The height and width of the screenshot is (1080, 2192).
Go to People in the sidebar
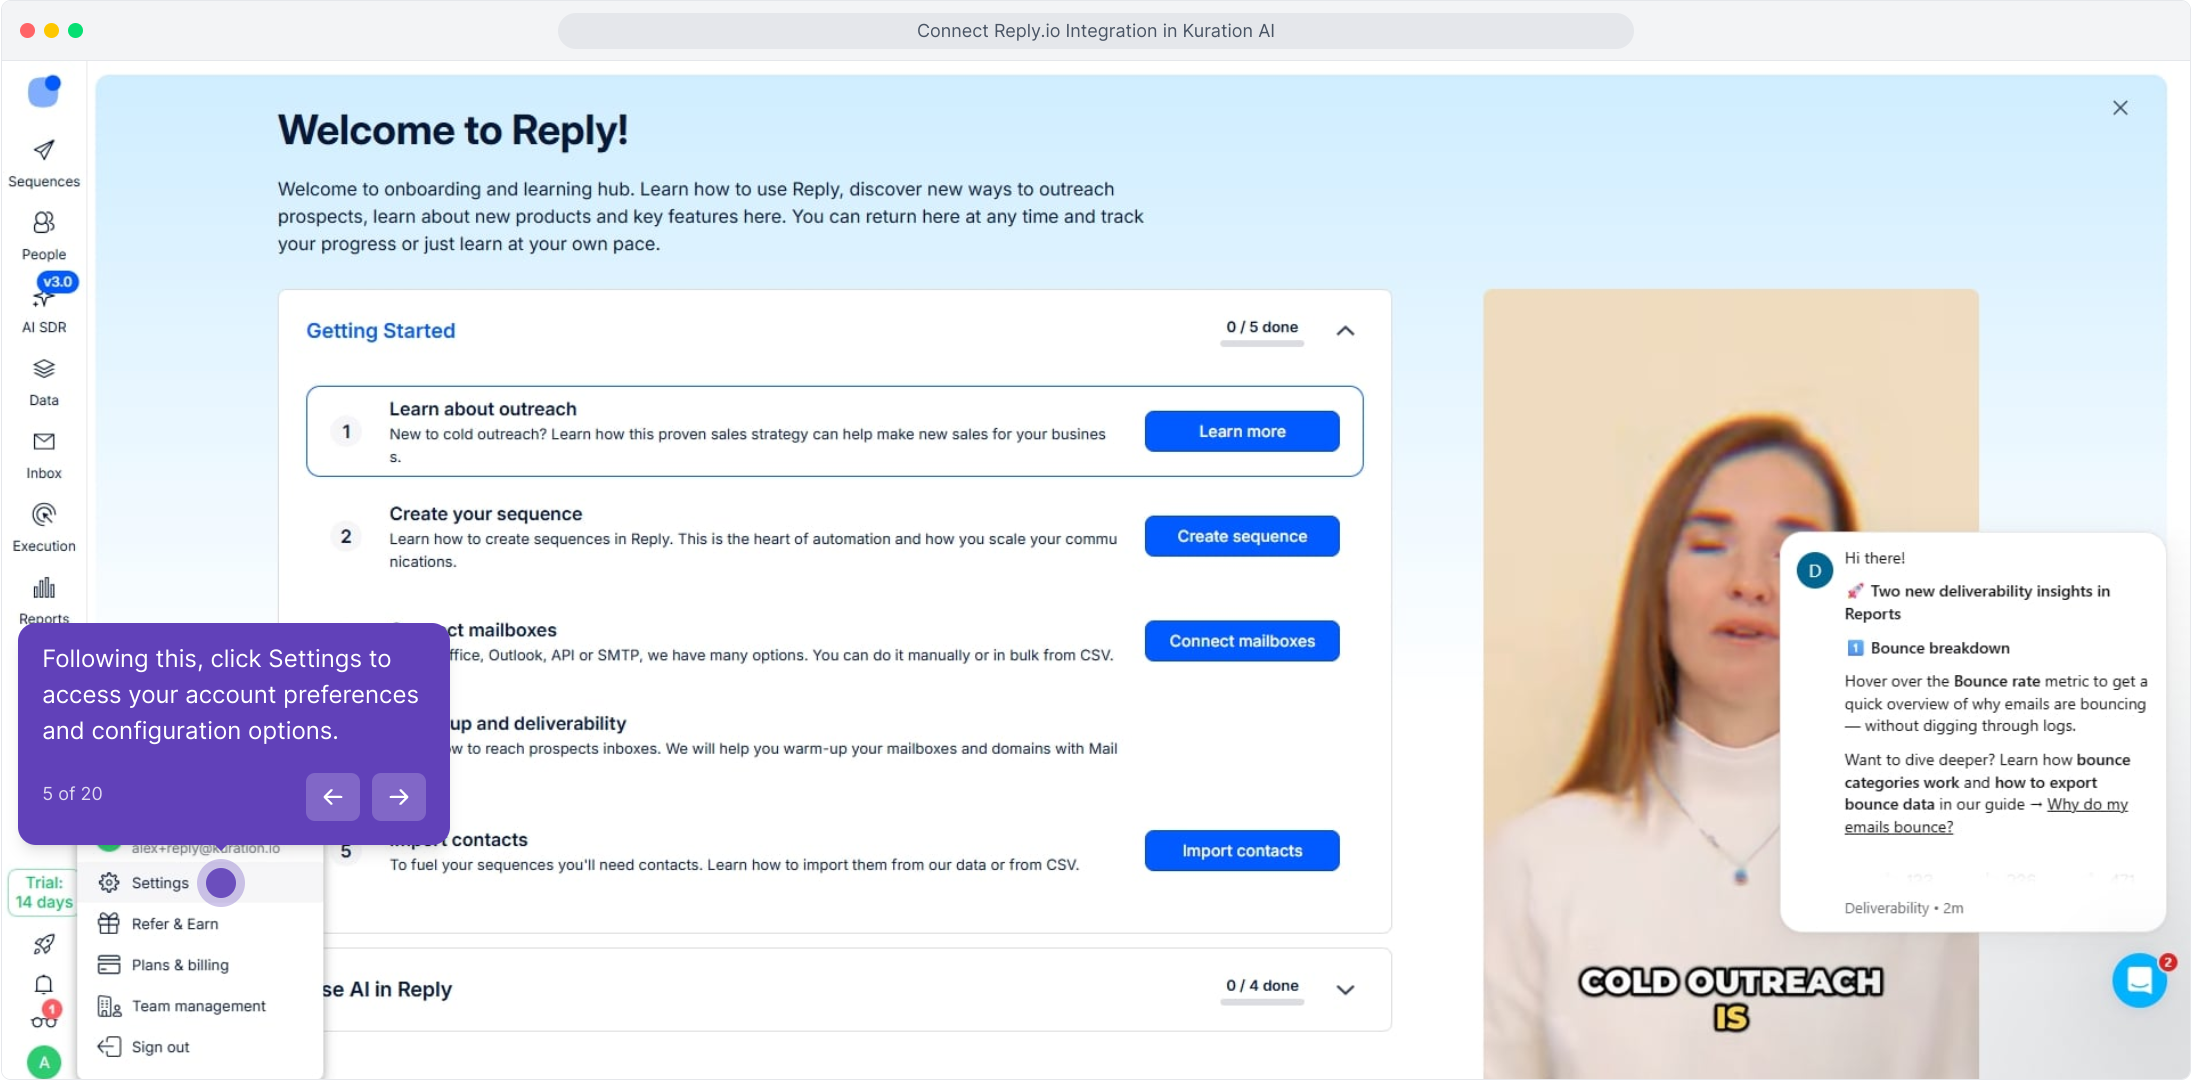coord(44,237)
